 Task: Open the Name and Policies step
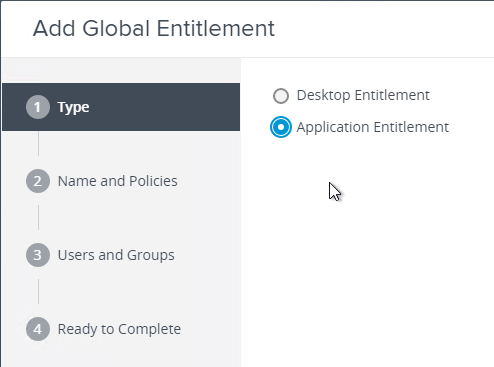tap(118, 181)
